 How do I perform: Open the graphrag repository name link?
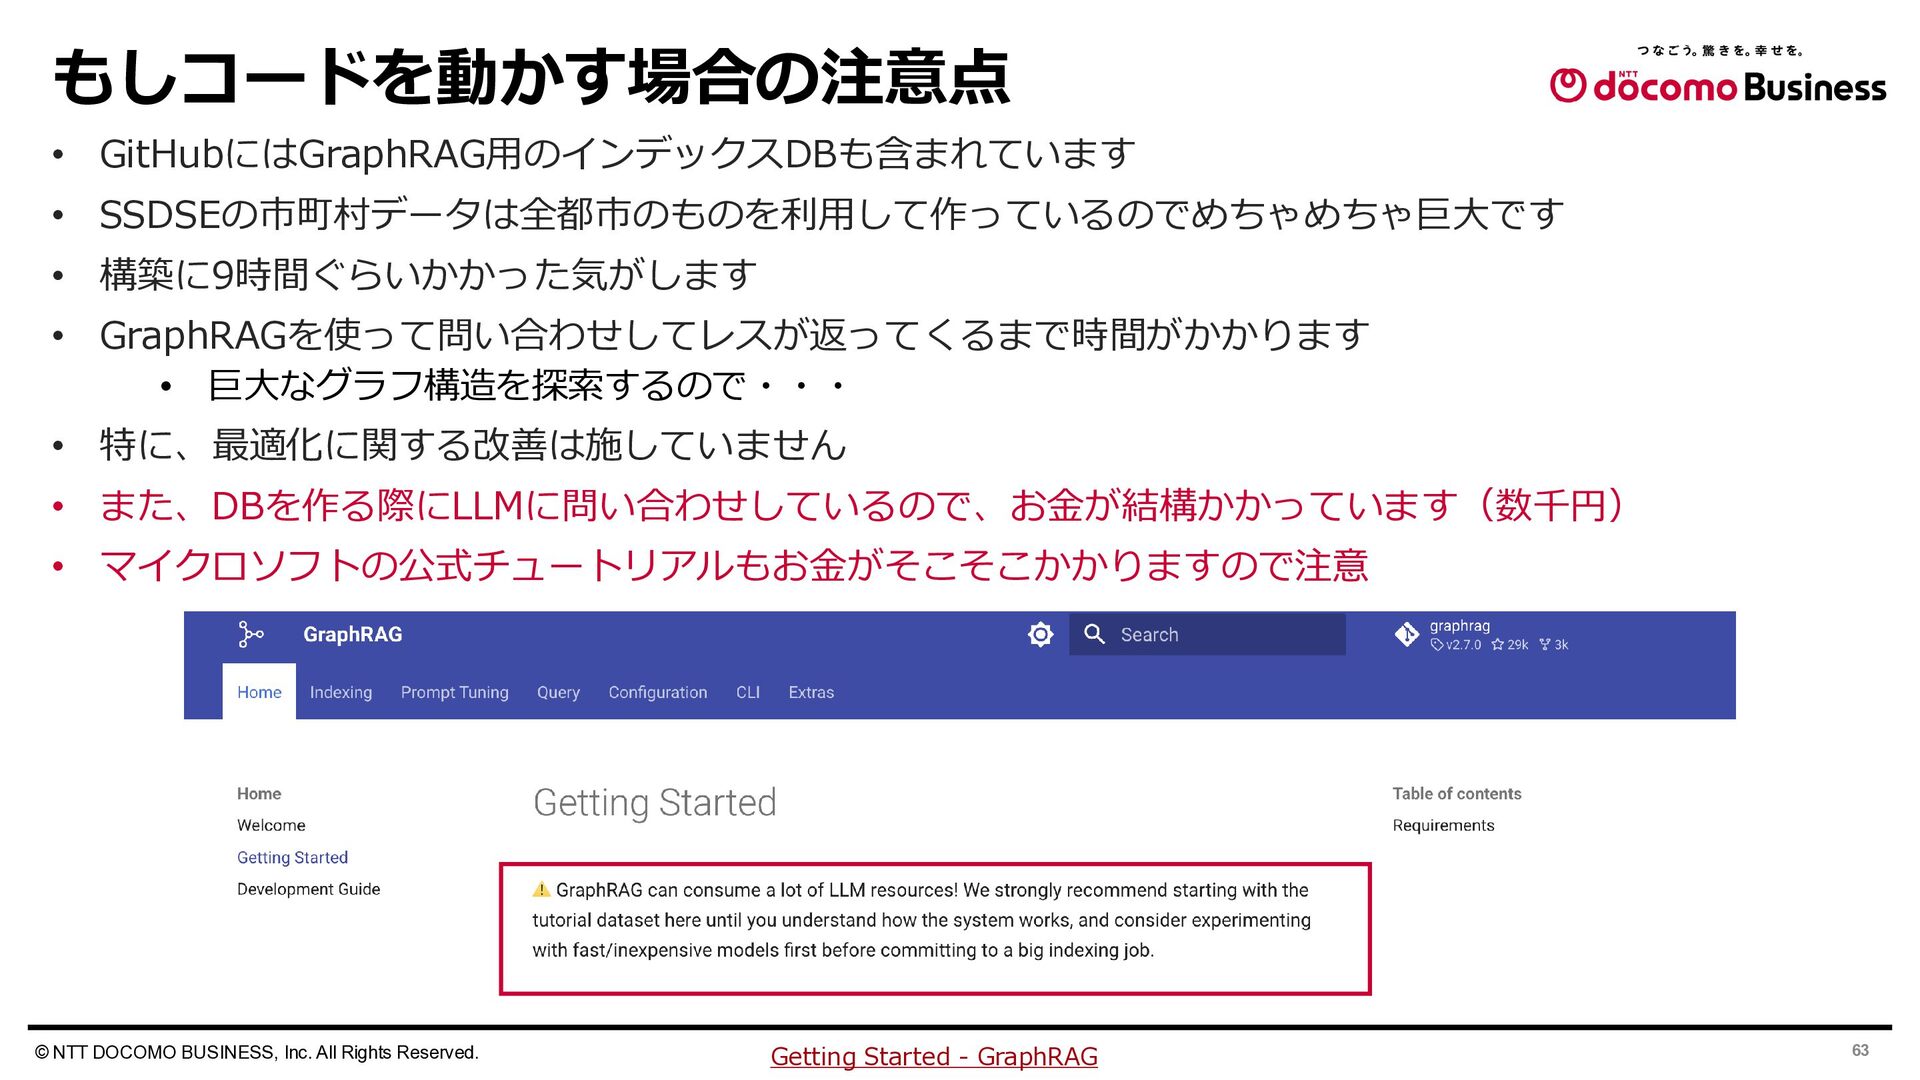[x=1459, y=626]
